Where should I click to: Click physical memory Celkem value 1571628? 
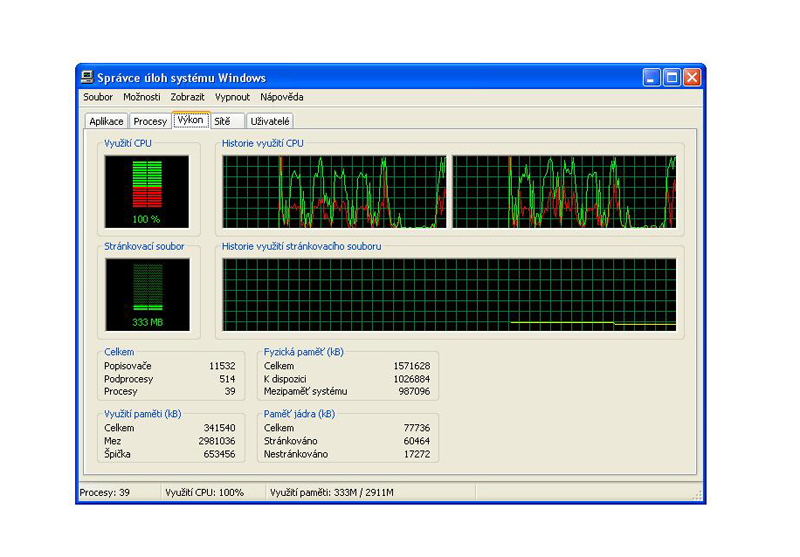pyautogui.click(x=412, y=366)
